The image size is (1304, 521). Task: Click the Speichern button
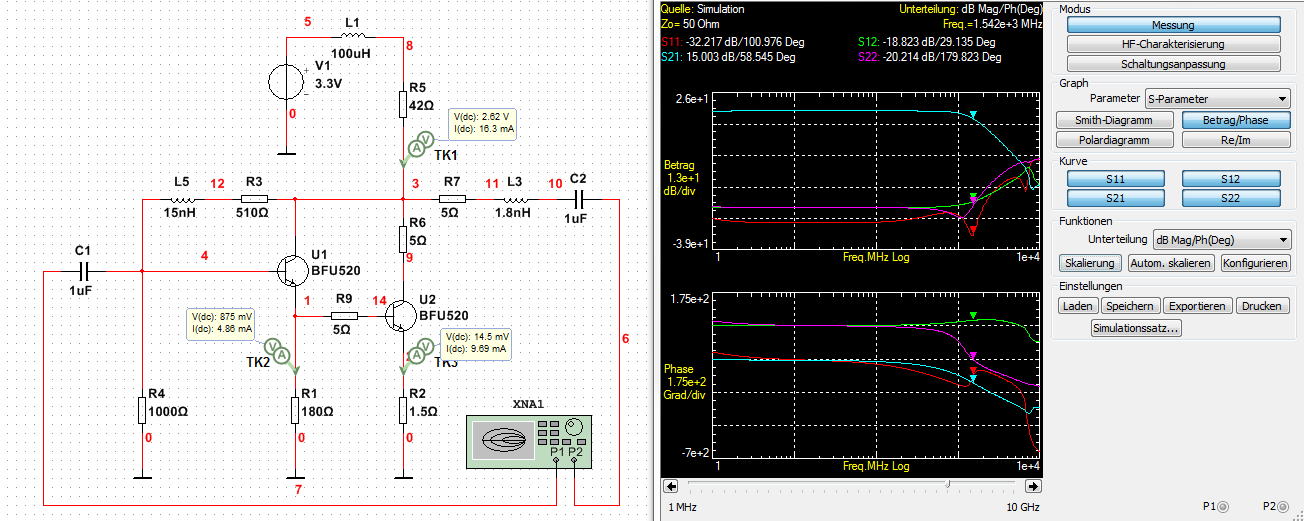pos(1131,306)
